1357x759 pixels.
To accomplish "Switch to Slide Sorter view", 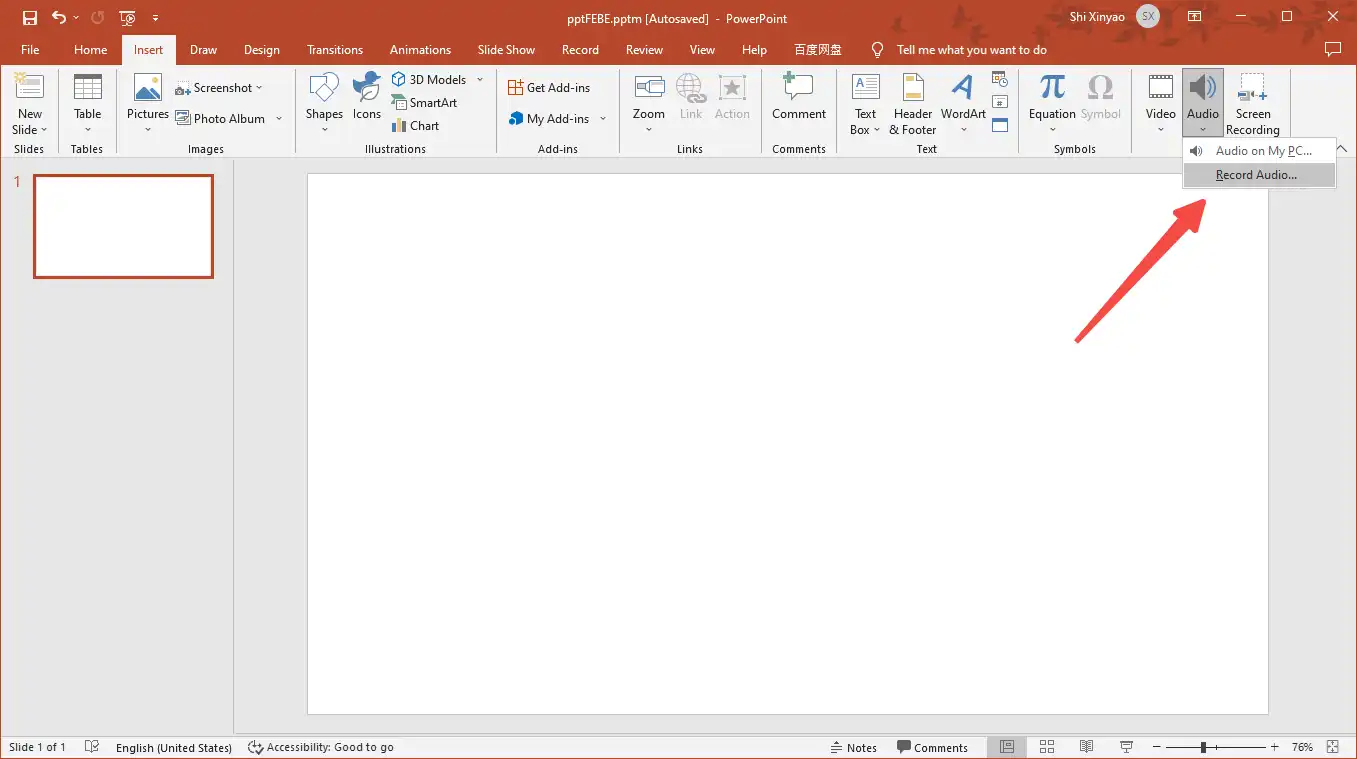I will 1047,747.
